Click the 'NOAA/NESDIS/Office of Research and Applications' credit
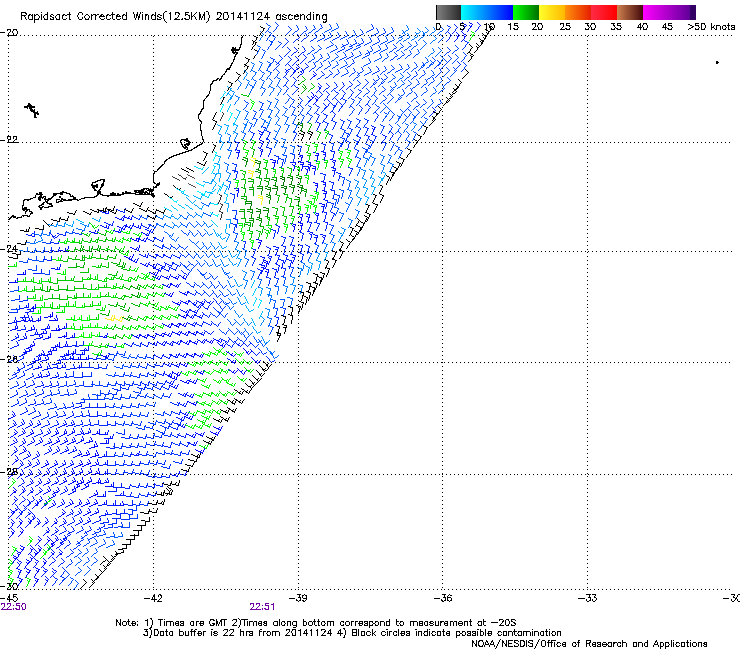 pyautogui.click(x=589, y=644)
